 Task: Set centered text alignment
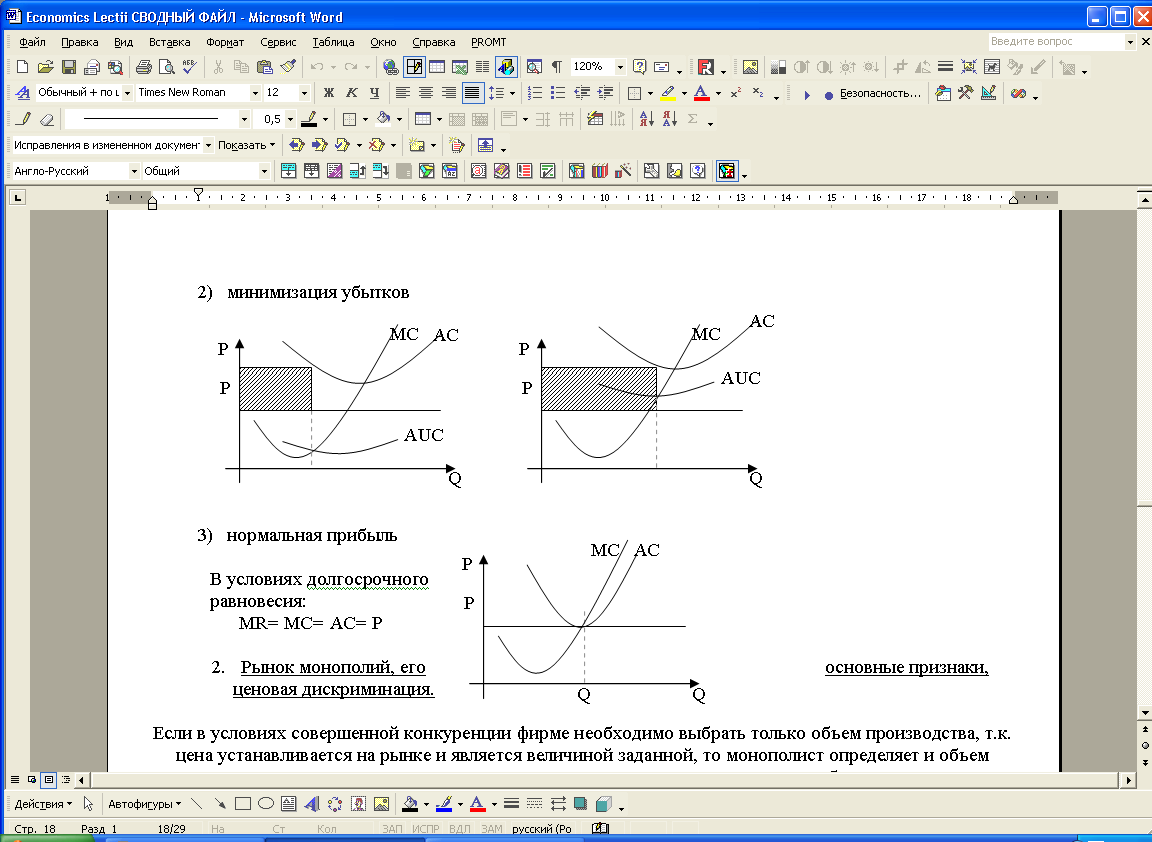pyautogui.click(x=425, y=93)
